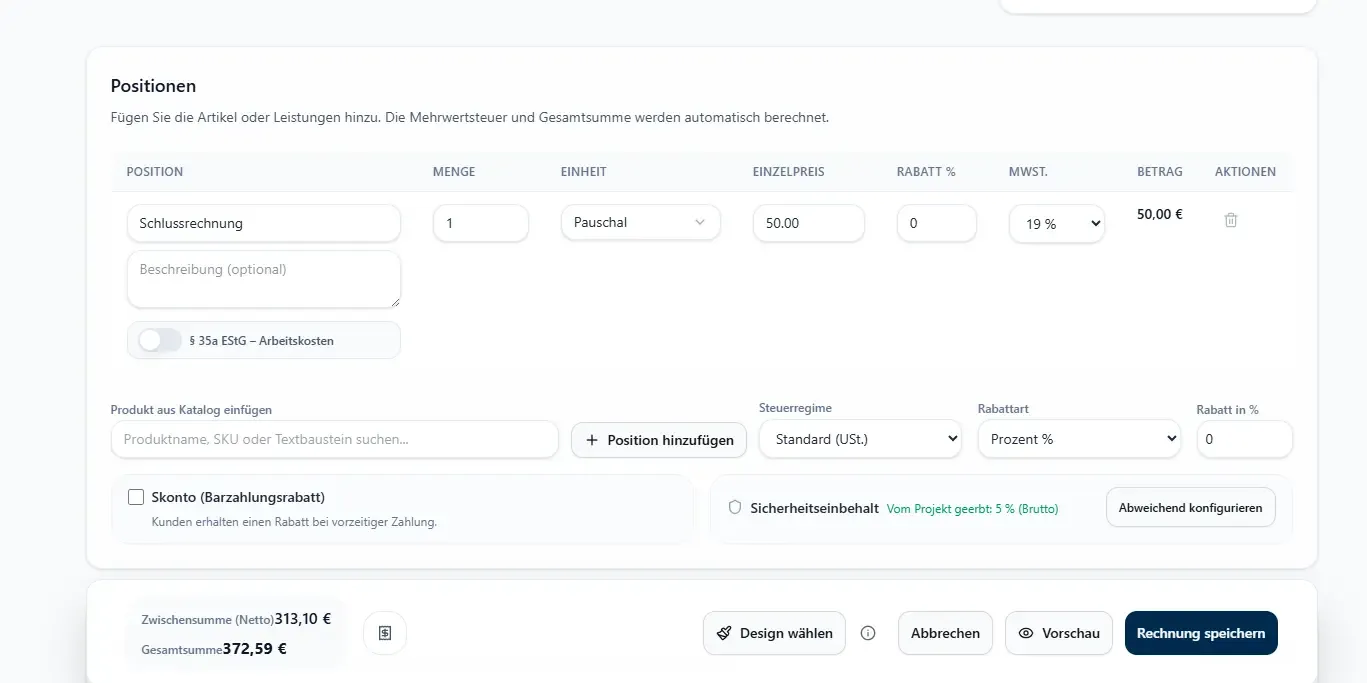The image size is (1367, 683).
Task: Click Position hinzufügen button
Action: click(659, 440)
